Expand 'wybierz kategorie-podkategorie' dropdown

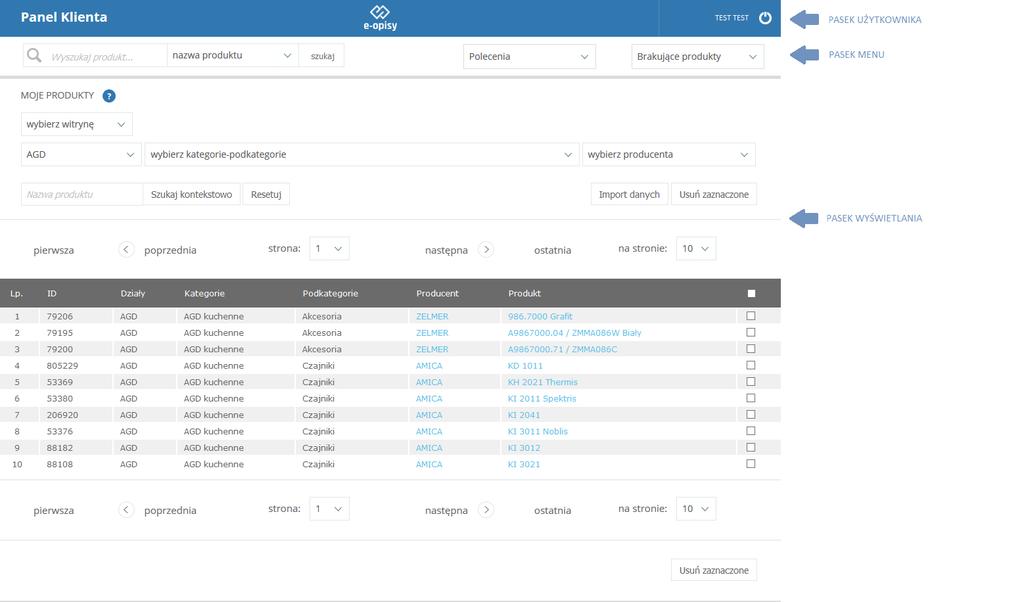tap(362, 155)
